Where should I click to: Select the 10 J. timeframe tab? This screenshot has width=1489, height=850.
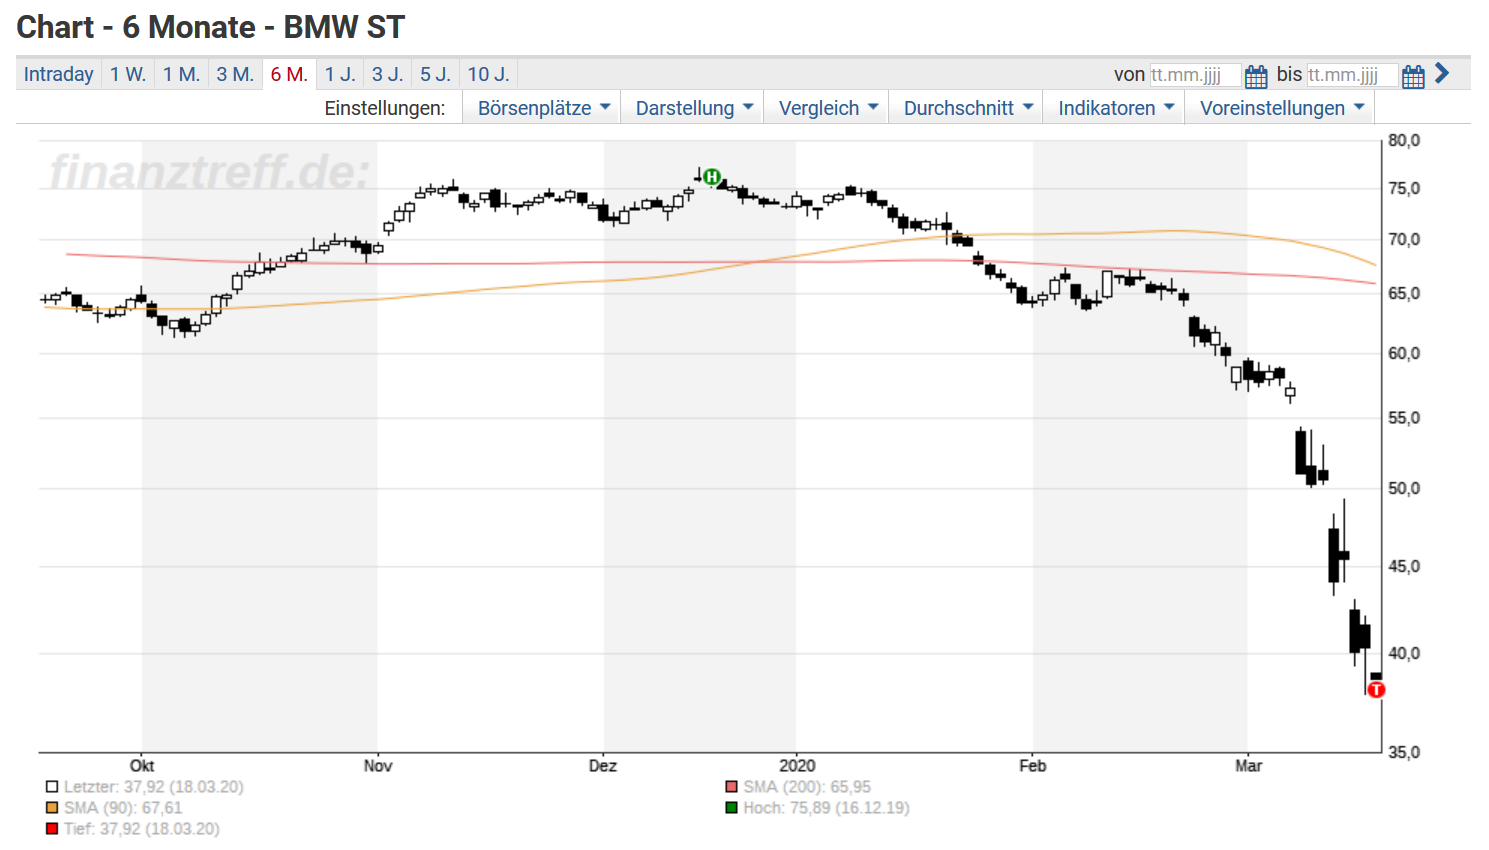click(489, 74)
